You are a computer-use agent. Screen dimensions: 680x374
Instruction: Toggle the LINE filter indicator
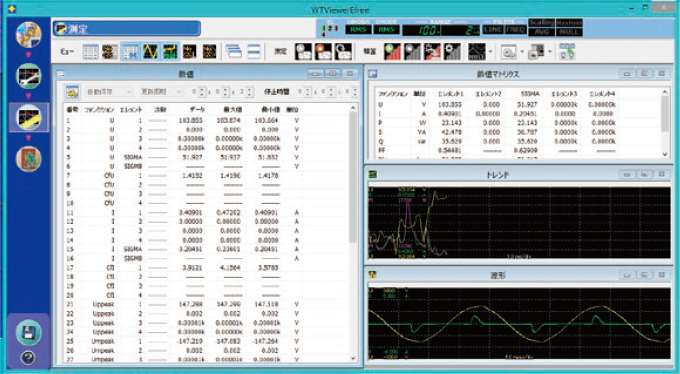pyautogui.click(x=493, y=30)
